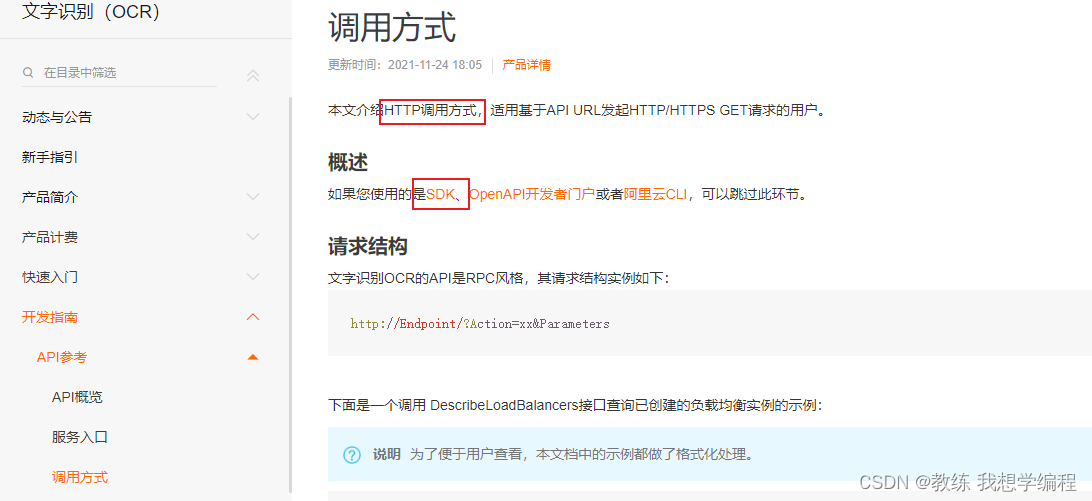Click the question mark info icon
This screenshot has width=1092, height=501.
[352, 455]
